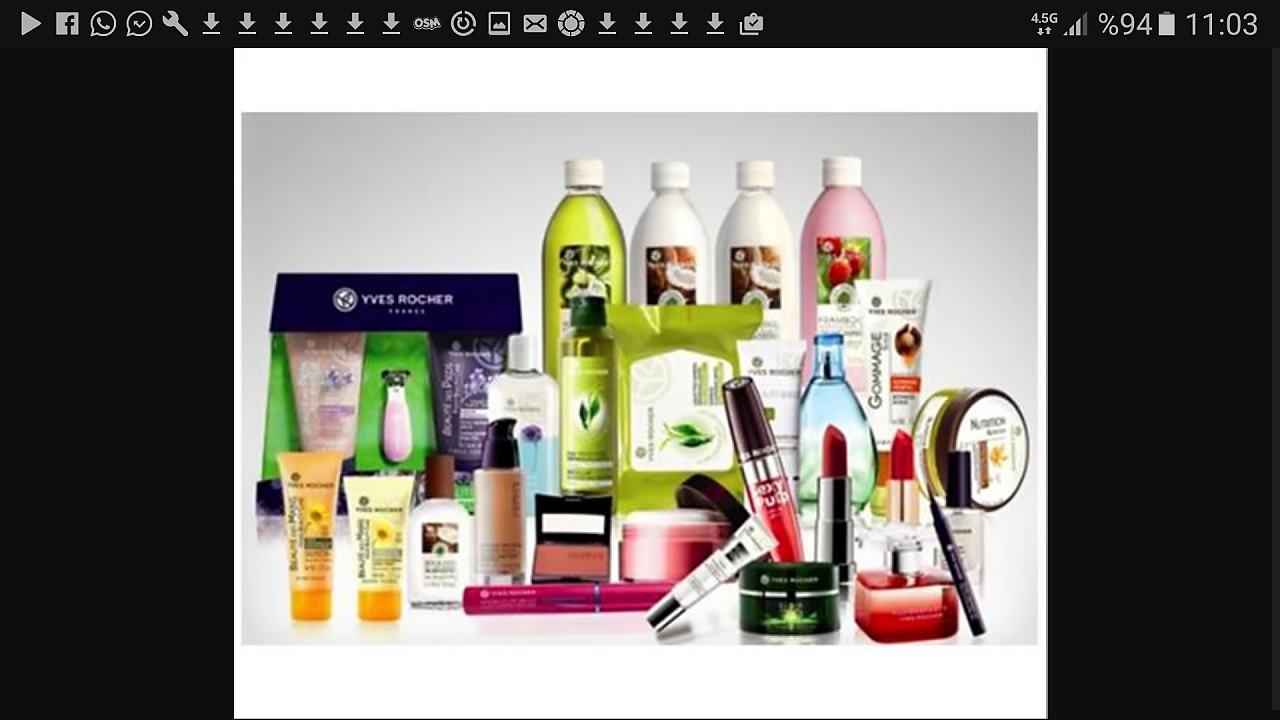1280x720 pixels.
Task: Open the email envelope notification icon
Action: pyautogui.click(x=535, y=23)
